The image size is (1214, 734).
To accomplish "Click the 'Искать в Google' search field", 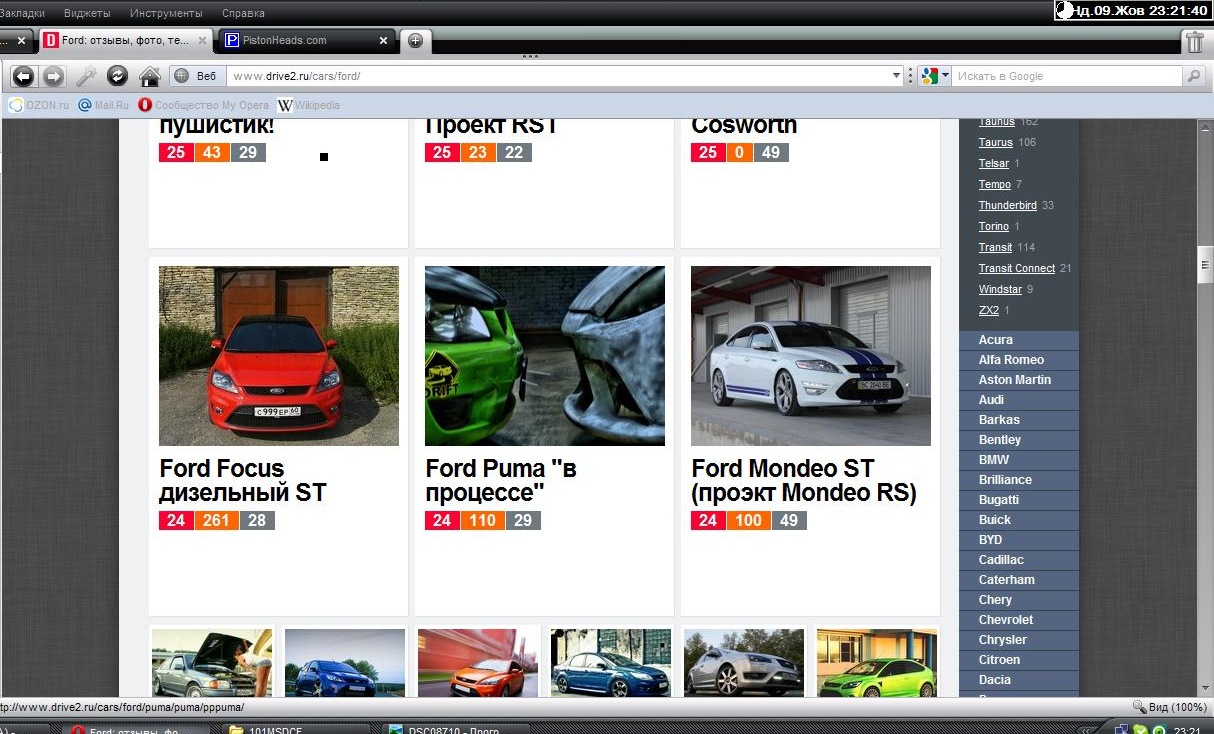I will point(1067,76).
